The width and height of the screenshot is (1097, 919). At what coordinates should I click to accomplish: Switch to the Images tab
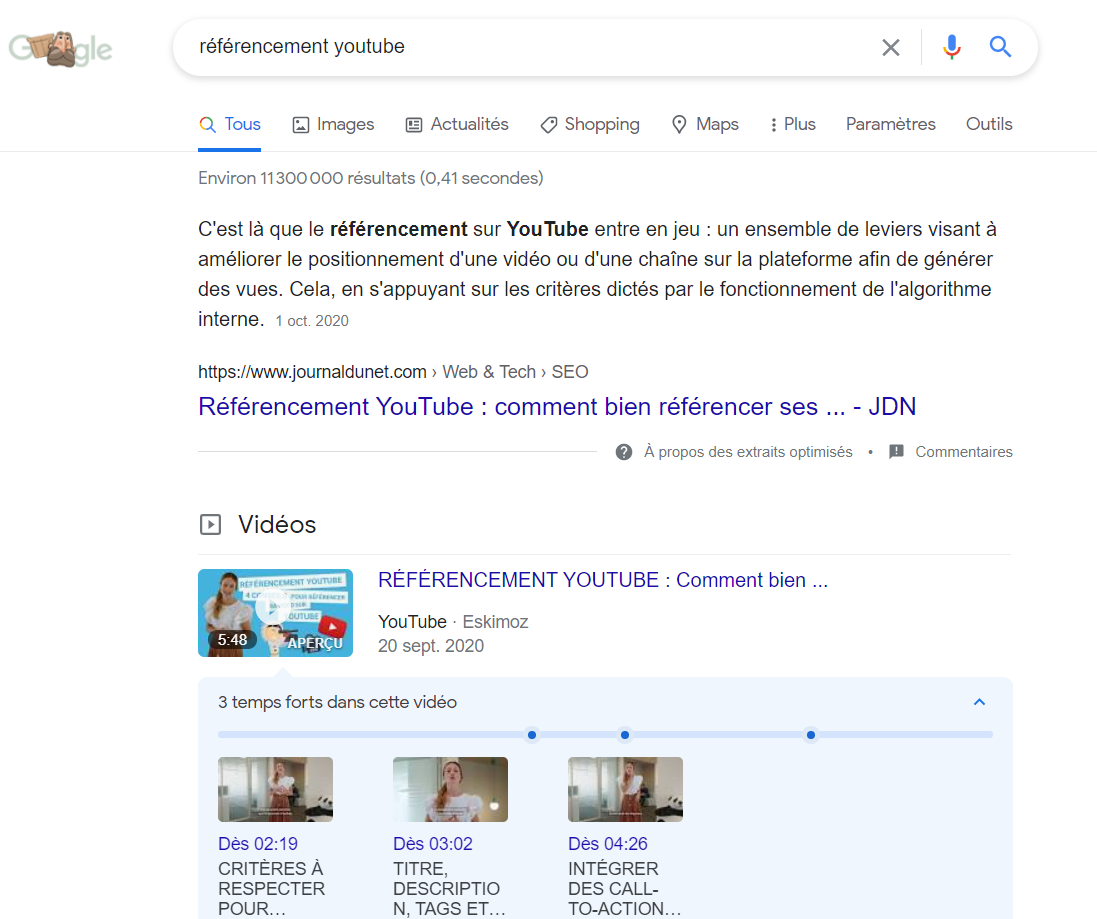333,124
